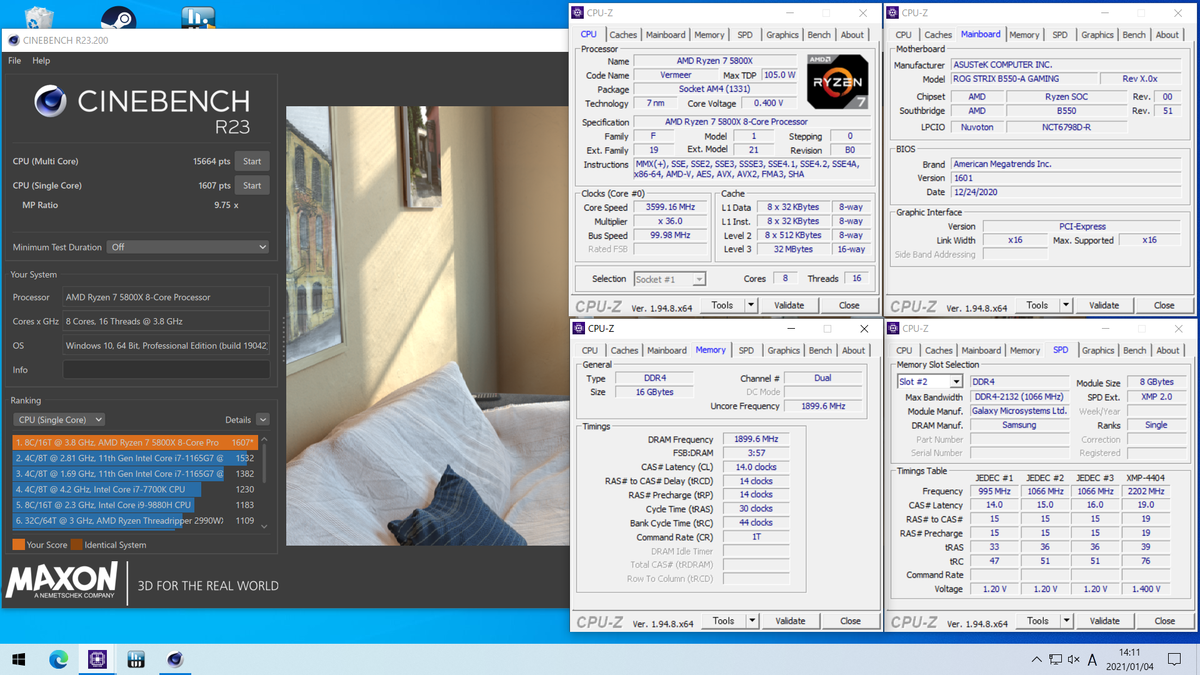Click the 'Windows 10, 64 Bit' OS field
Image resolution: width=1200 pixels, height=675 pixels.
pyautogui.click(x=166, y=346)
